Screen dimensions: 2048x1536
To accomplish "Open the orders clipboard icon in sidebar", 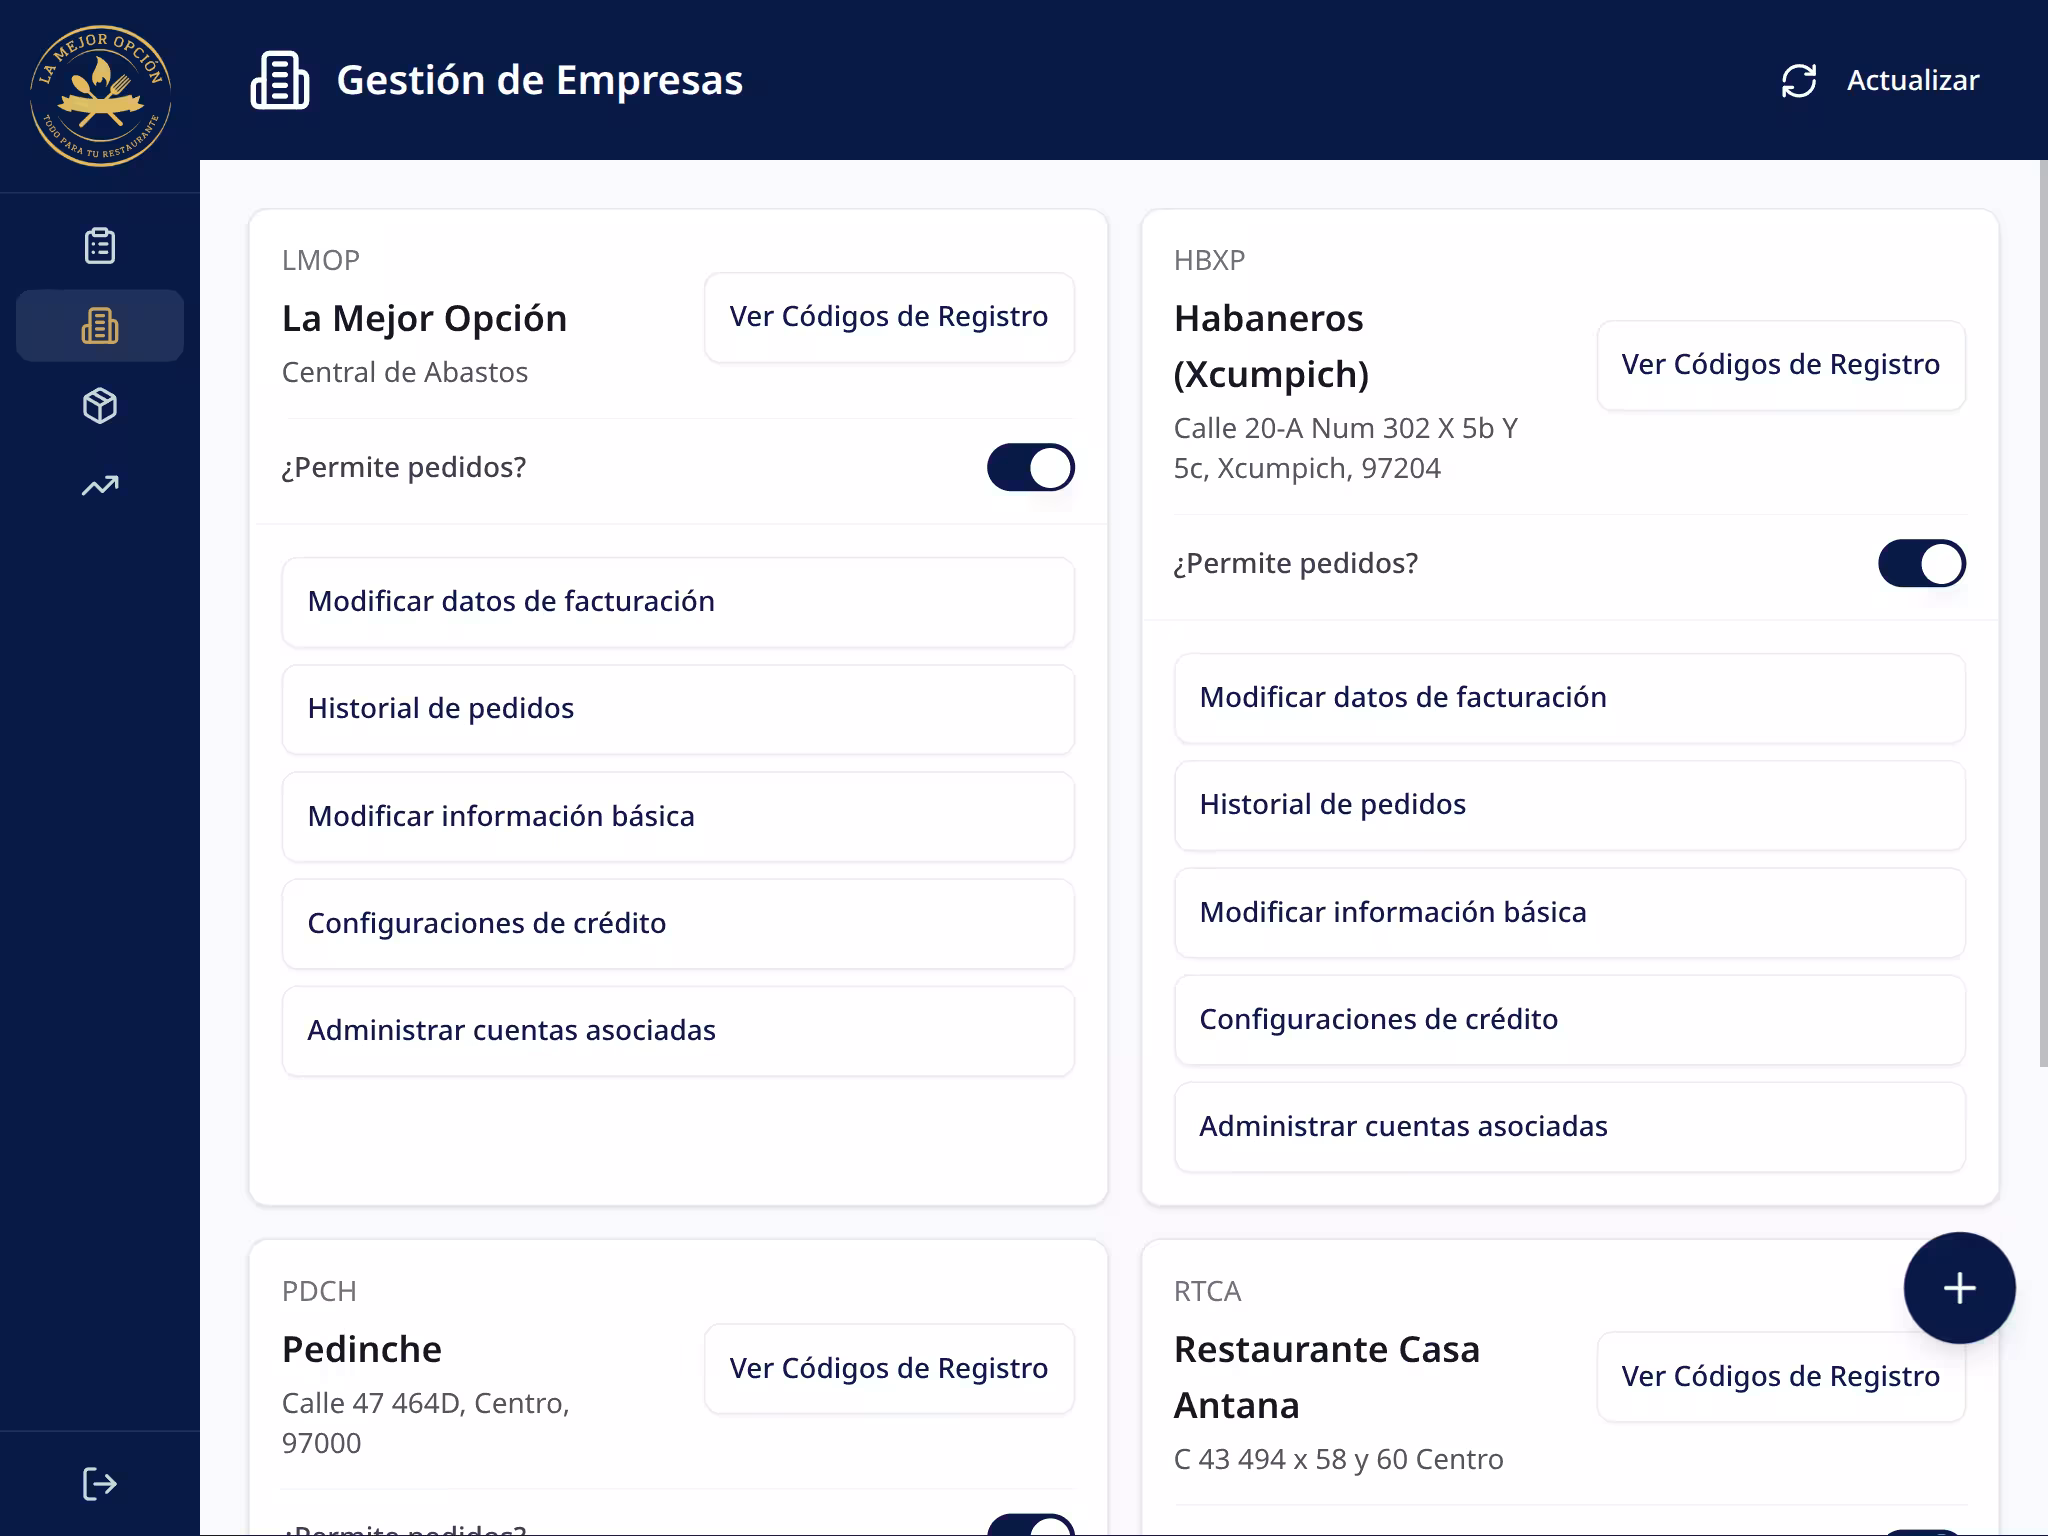I will (x=100, y=245).
